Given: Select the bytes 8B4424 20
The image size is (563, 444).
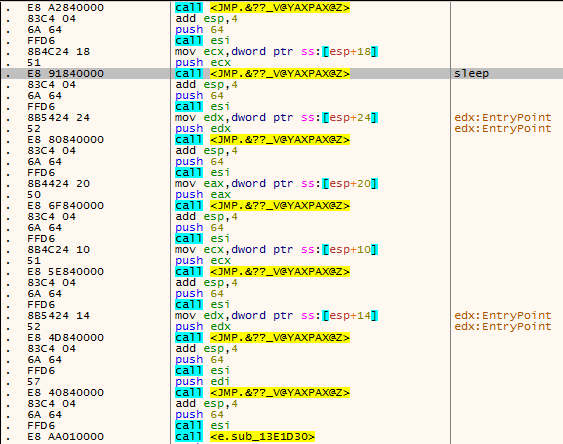Looking at the screenshot, I should pos(59,184).
